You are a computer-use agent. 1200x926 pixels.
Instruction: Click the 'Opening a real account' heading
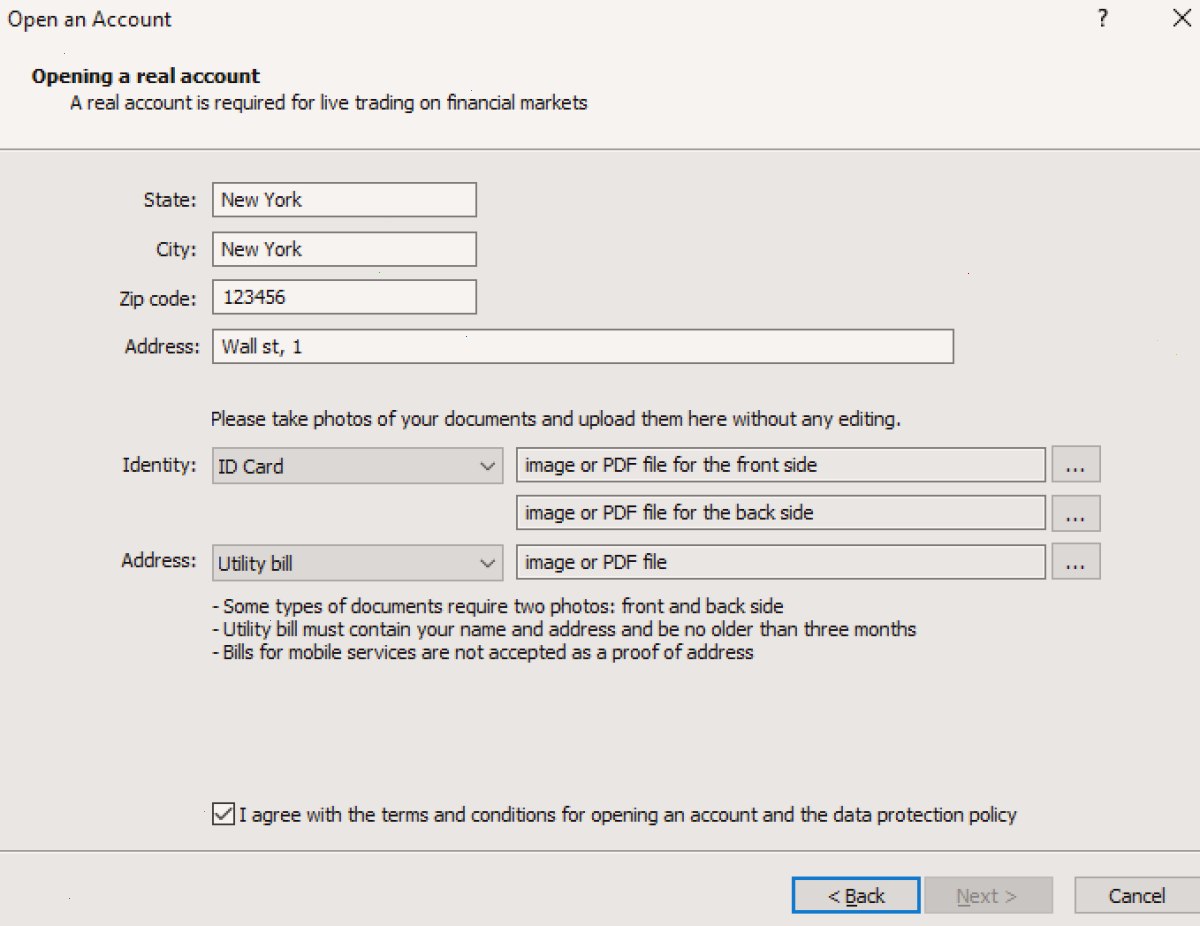(x=146, y=76)
